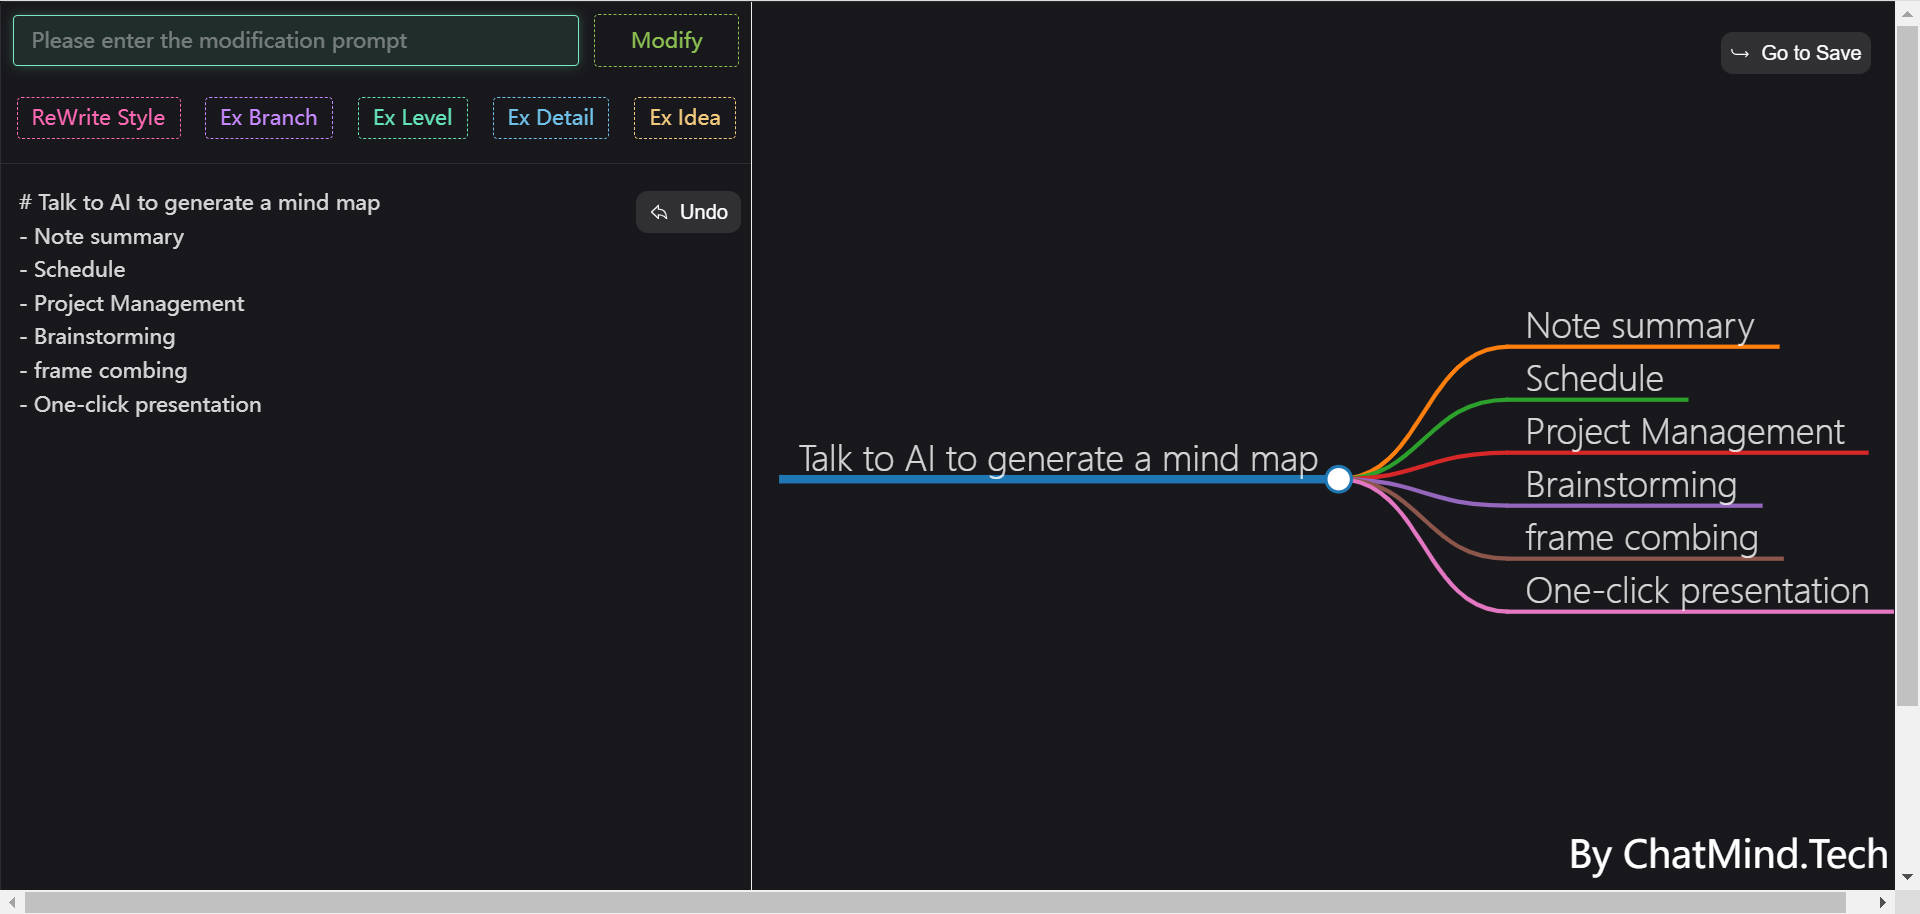
Task: Select the Brainstorming node
Action: tap(1631, 484)
